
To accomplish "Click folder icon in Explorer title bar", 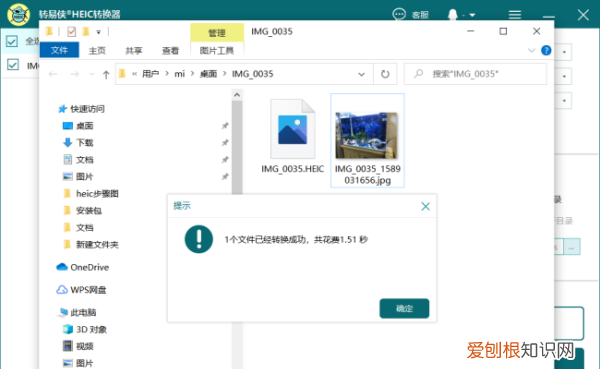I will pos(49,31).
